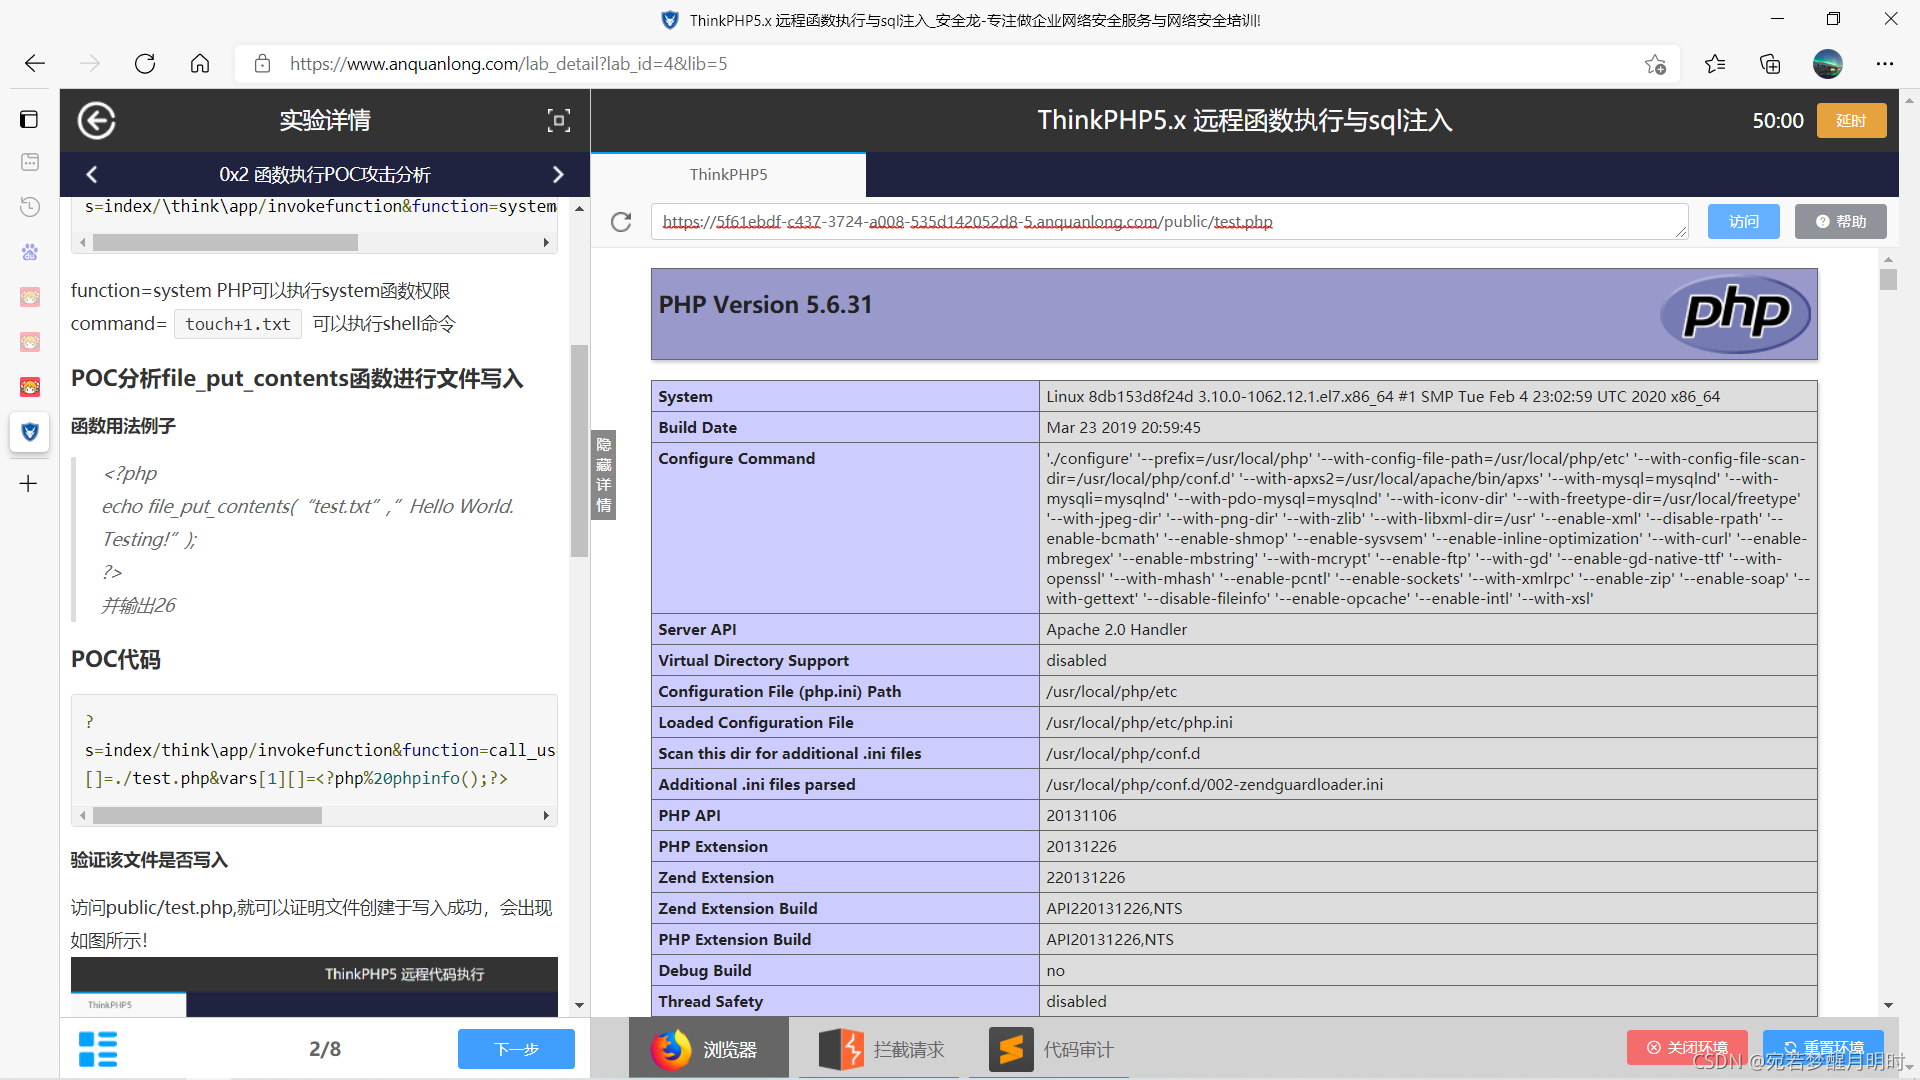Click the 重置环境 reset environment button

[1823, 1047]
